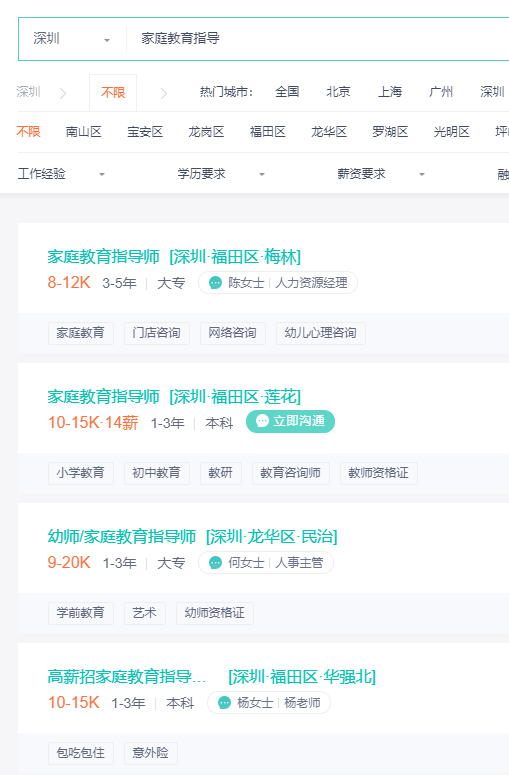The image size is (509, 775).
Task: Expand the 薪资要求 filter dropdown
Action: [381, 174]
